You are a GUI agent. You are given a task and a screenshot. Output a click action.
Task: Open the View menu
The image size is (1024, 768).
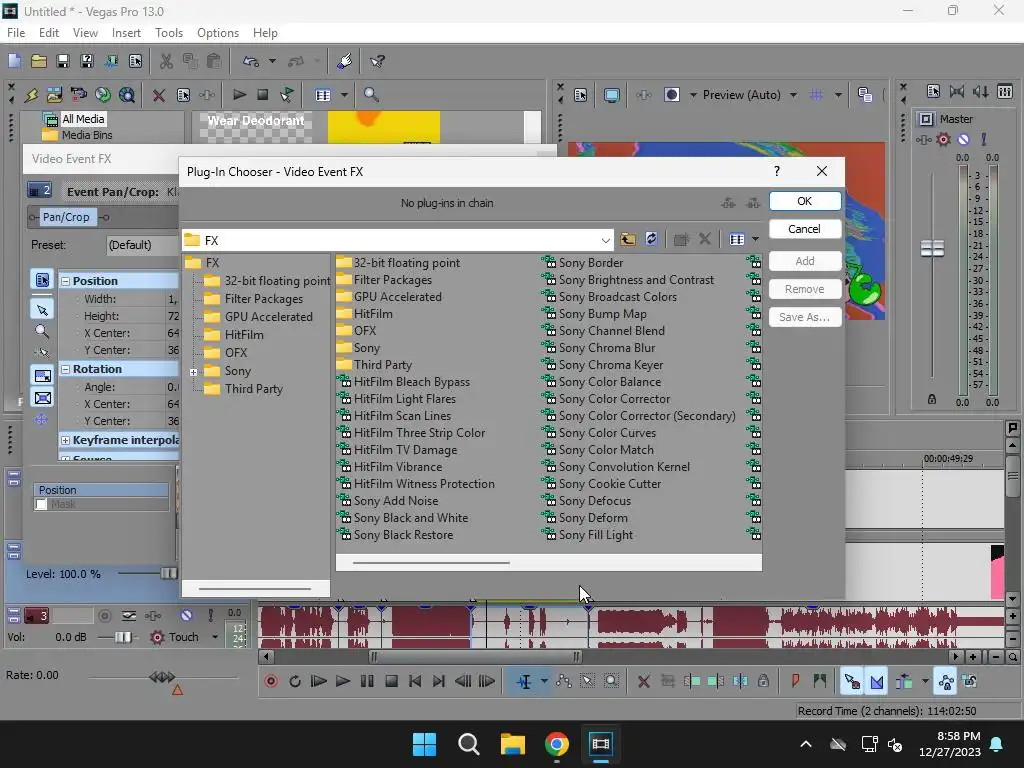[85, 33]
